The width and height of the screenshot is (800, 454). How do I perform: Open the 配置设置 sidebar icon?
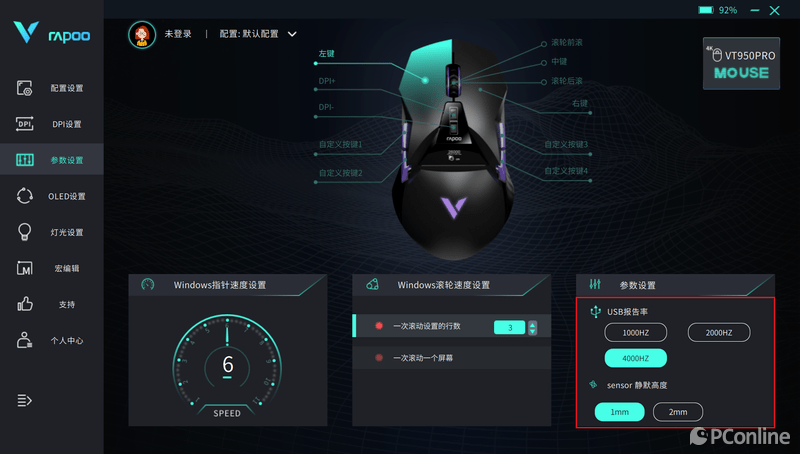point(24,88)
